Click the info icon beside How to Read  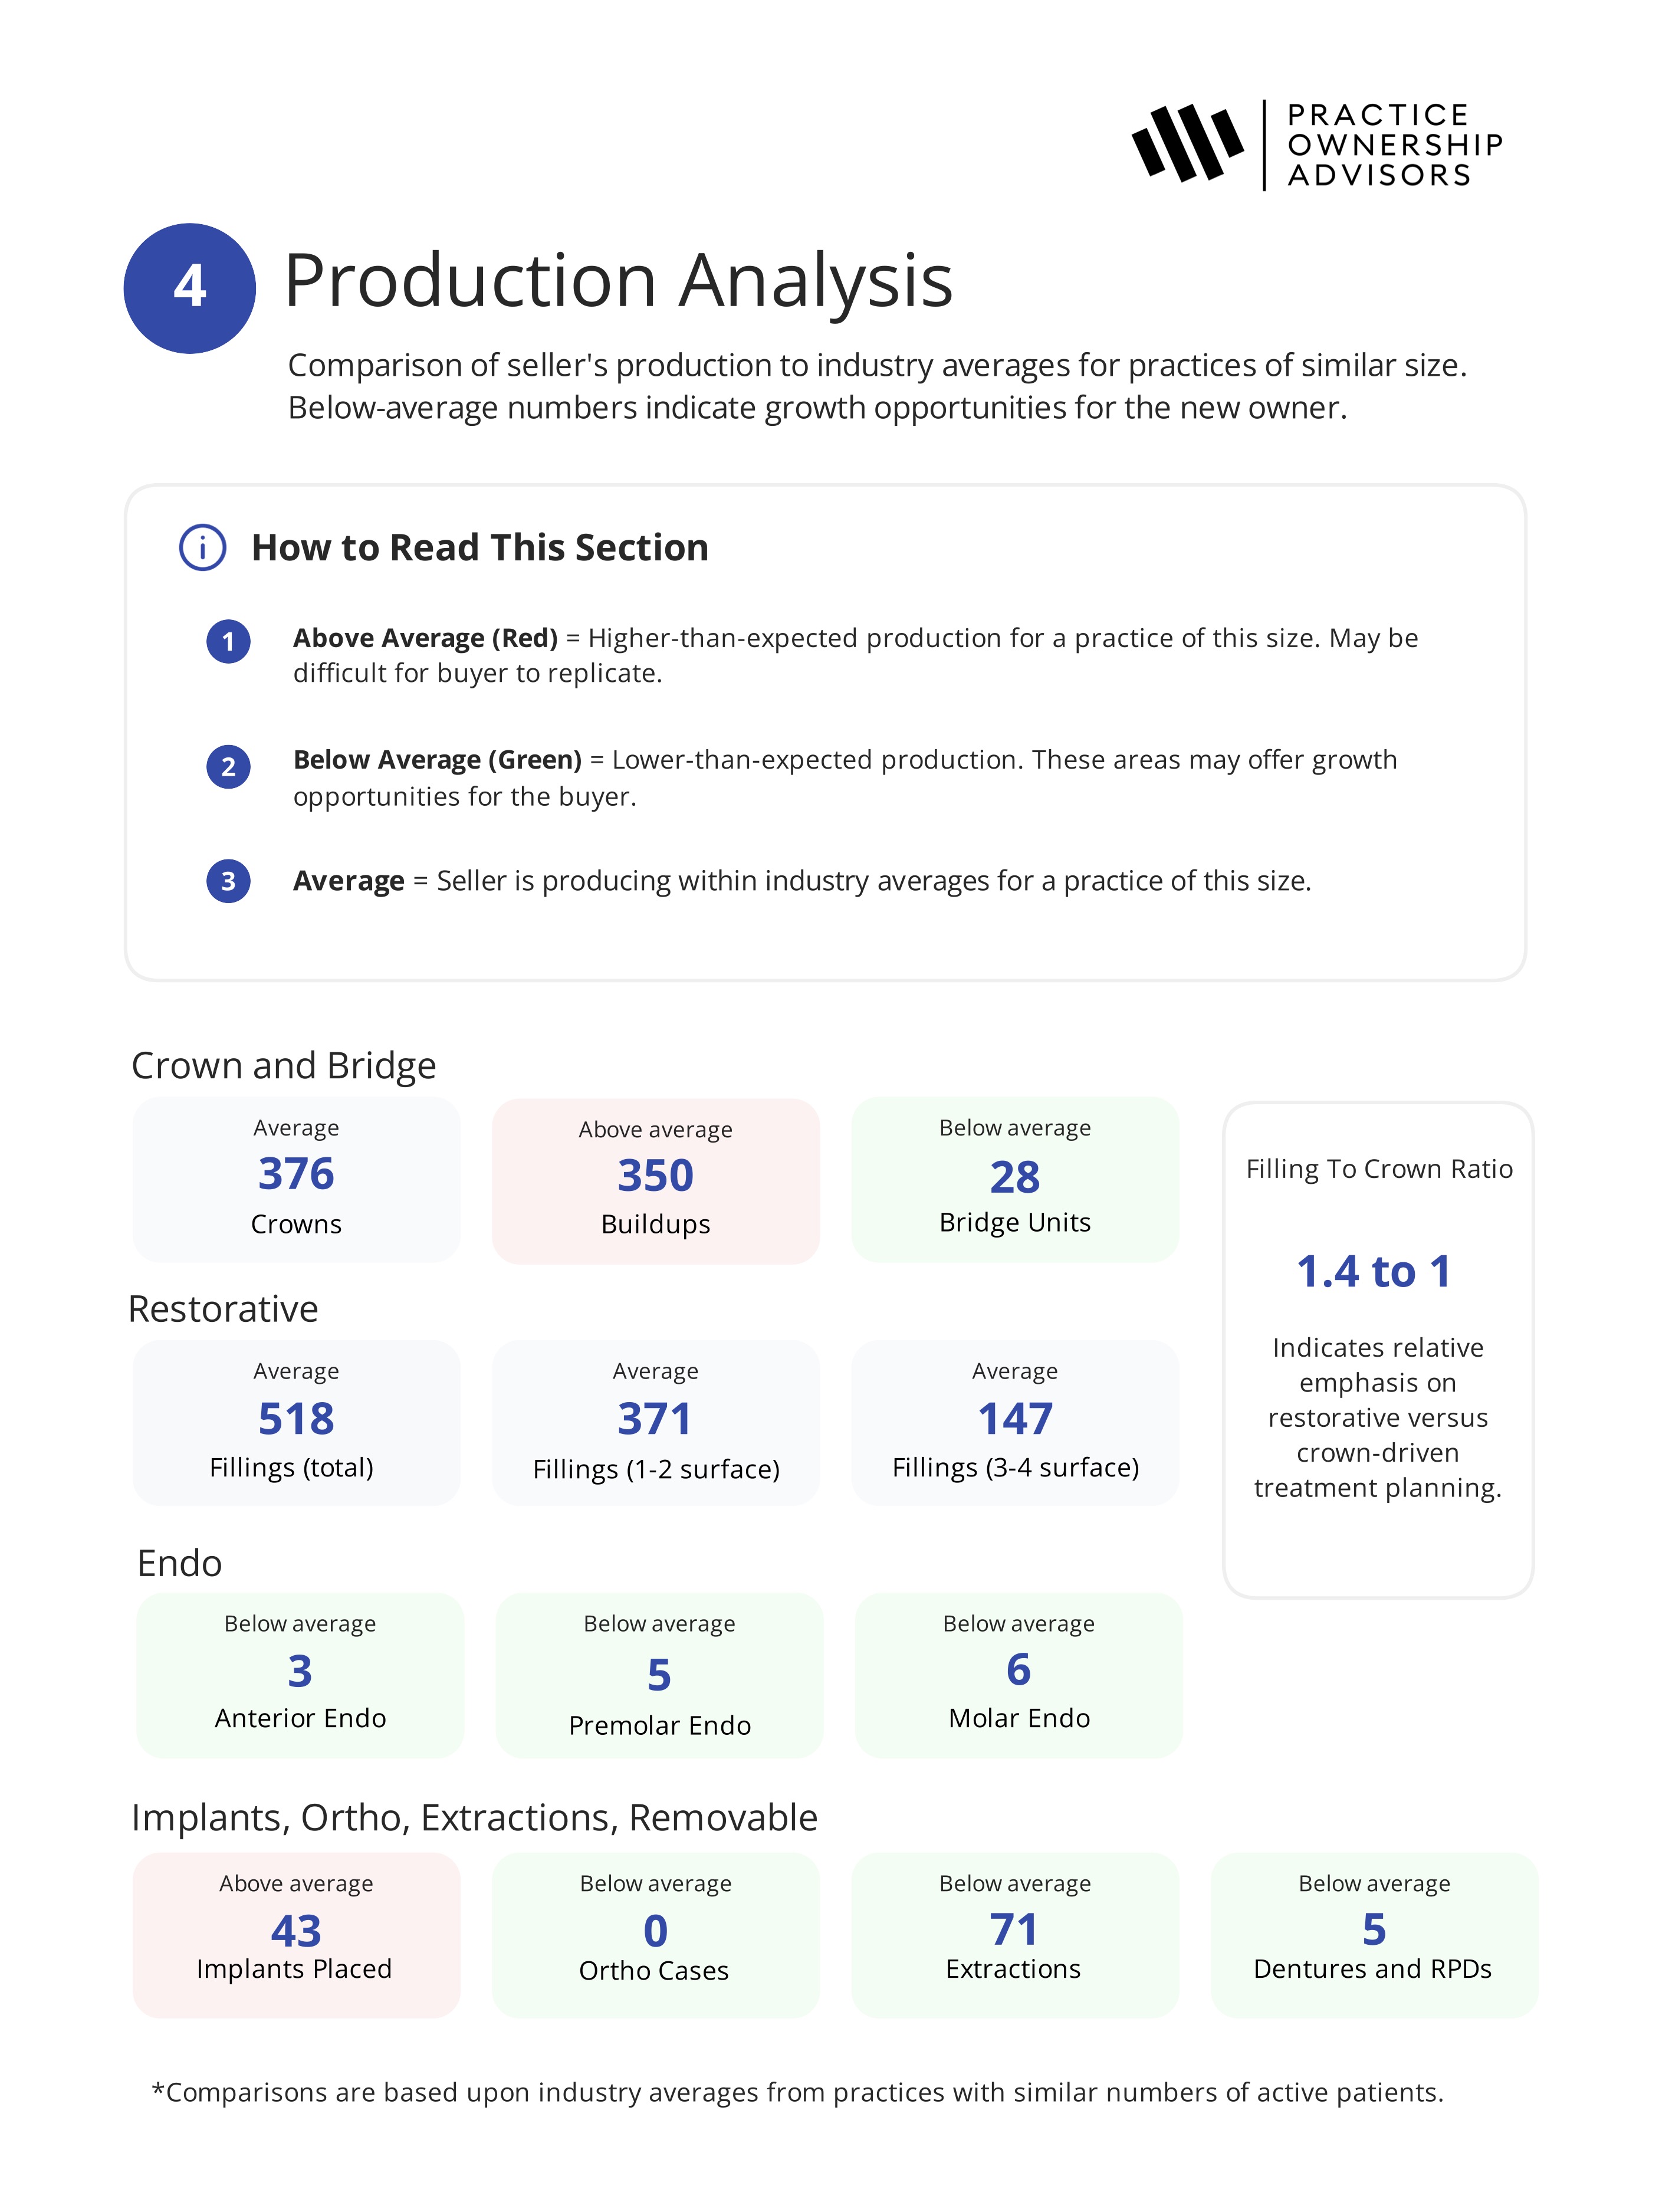(x=202, y=548)
